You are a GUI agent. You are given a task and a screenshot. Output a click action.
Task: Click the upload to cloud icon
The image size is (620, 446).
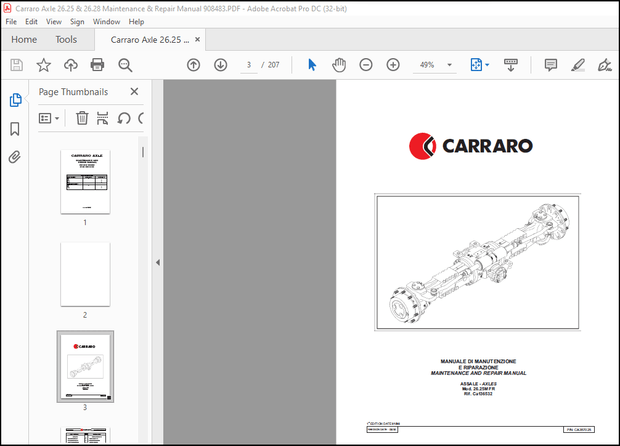71,65
